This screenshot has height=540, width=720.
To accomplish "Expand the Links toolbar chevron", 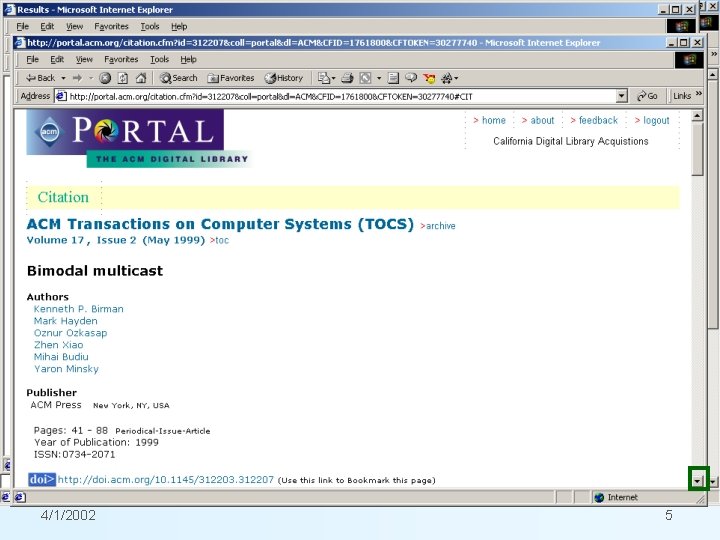I will coord(699,94).
